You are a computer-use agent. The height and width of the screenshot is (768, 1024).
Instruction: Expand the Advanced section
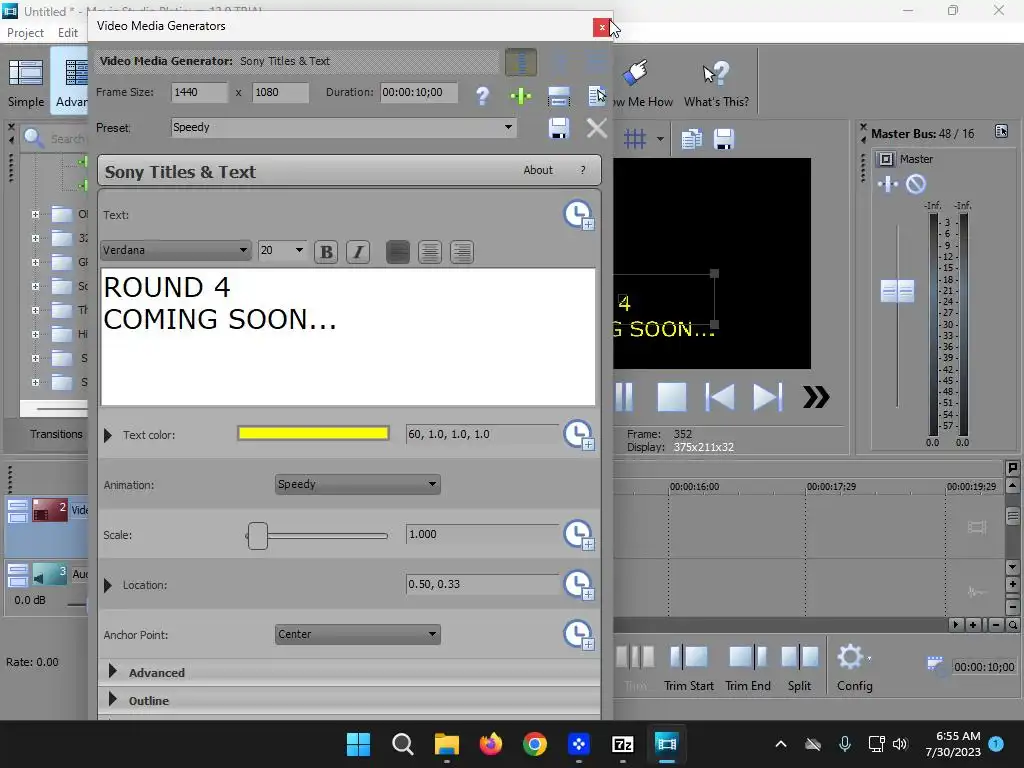[x=112, y=671]
